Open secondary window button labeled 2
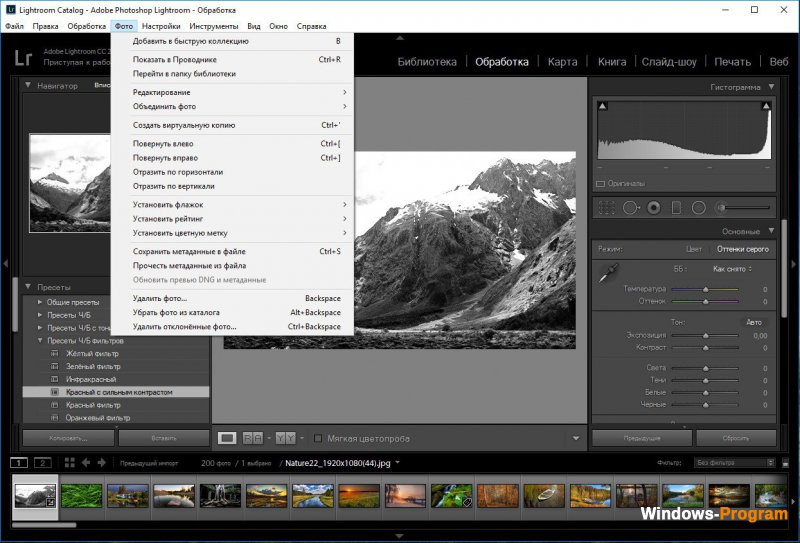800x543 pixels. click(x=43, y=463)
